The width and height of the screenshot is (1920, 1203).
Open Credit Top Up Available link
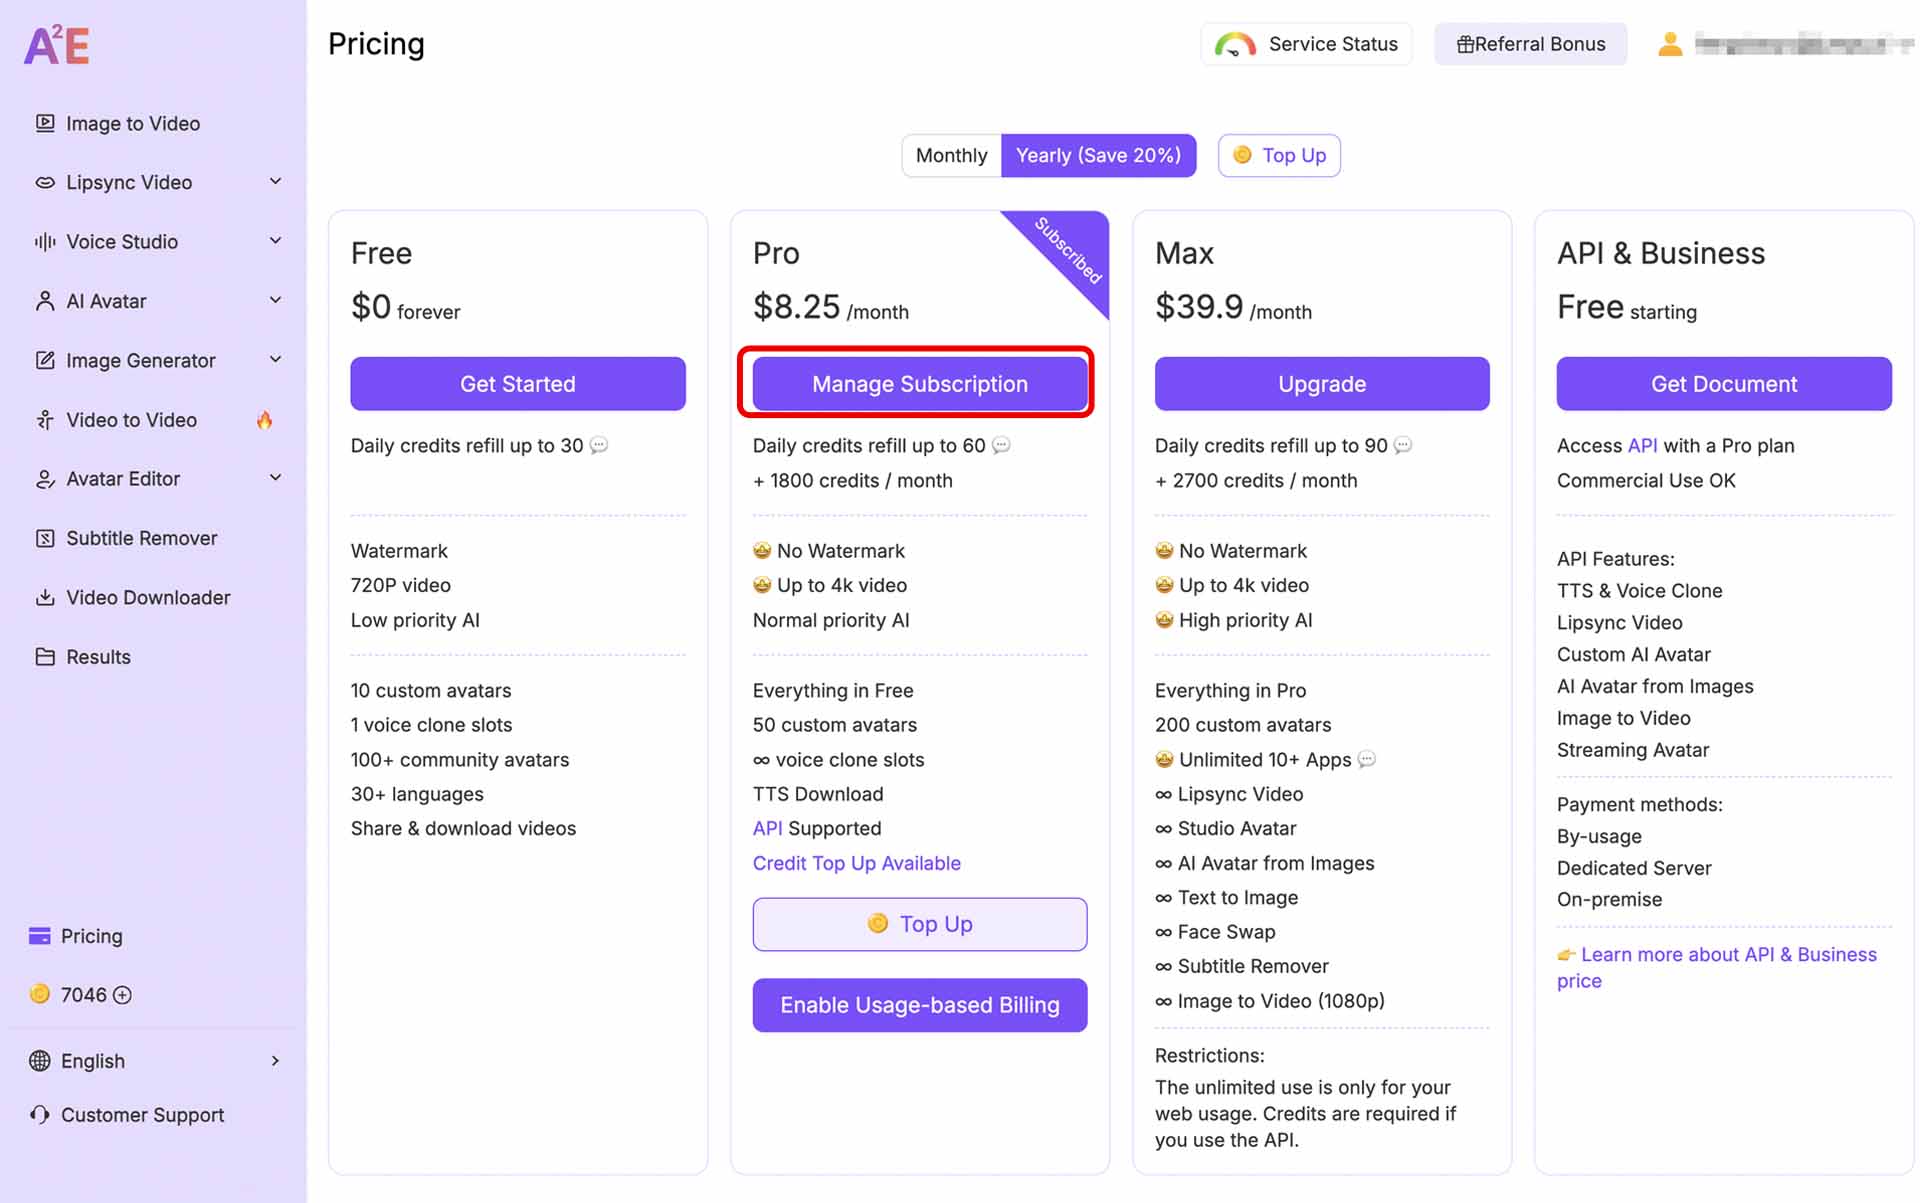point(856,863)
